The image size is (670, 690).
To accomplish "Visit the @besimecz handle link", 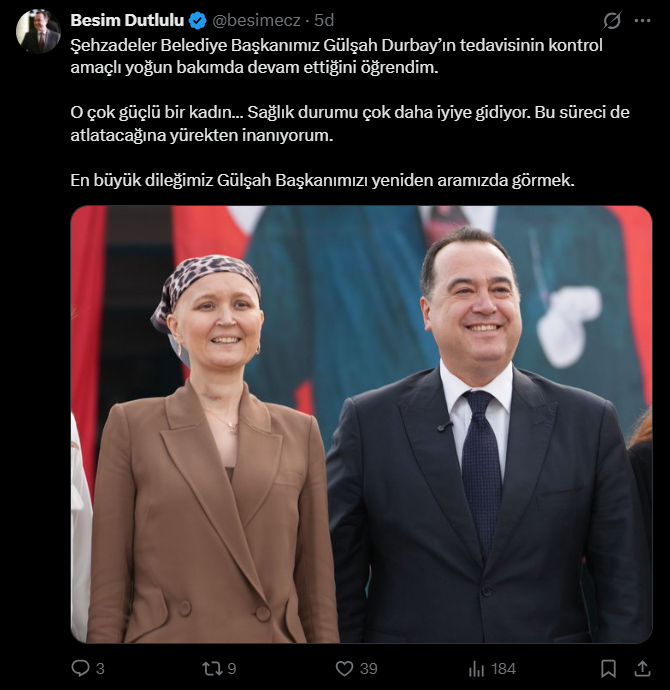I will [x=256, y=20].
